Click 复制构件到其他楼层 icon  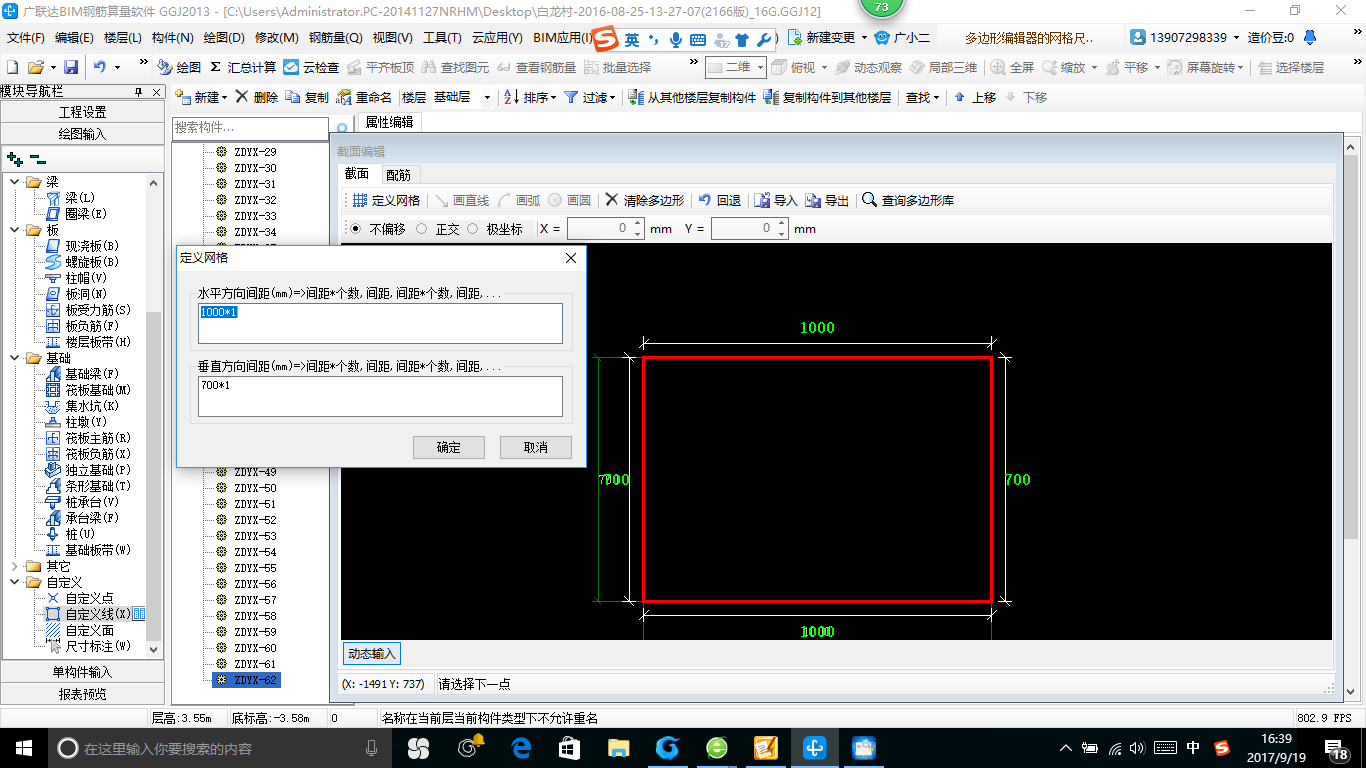point(827,97)
